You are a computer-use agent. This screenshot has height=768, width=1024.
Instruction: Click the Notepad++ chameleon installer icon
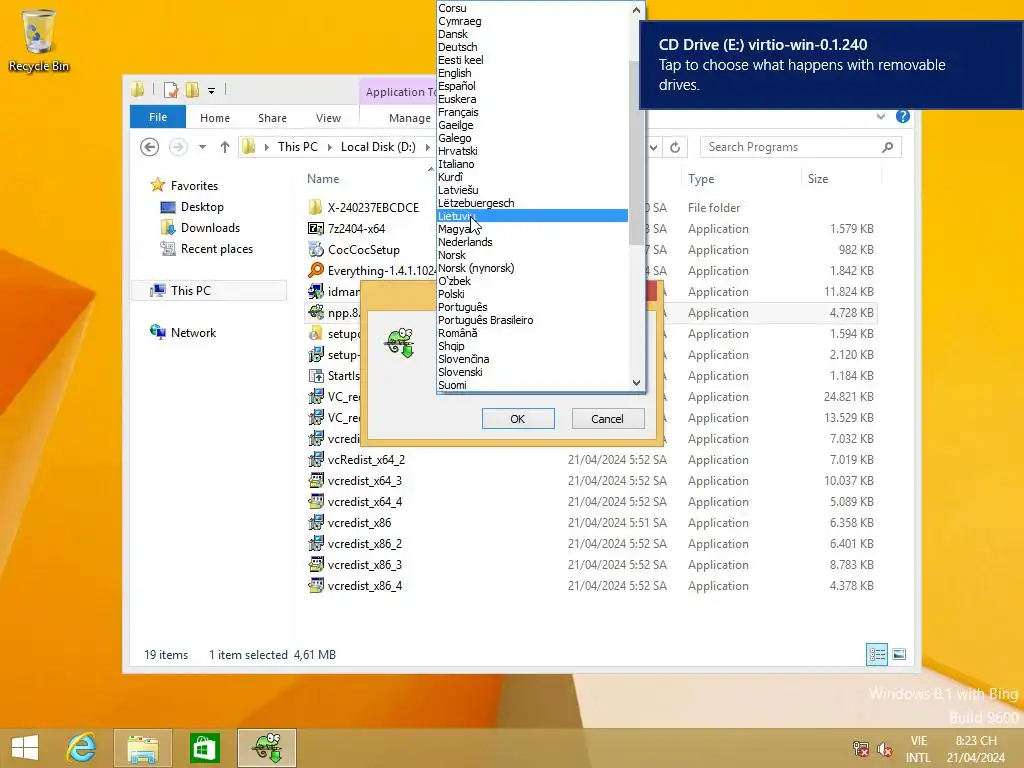point(400,343)
